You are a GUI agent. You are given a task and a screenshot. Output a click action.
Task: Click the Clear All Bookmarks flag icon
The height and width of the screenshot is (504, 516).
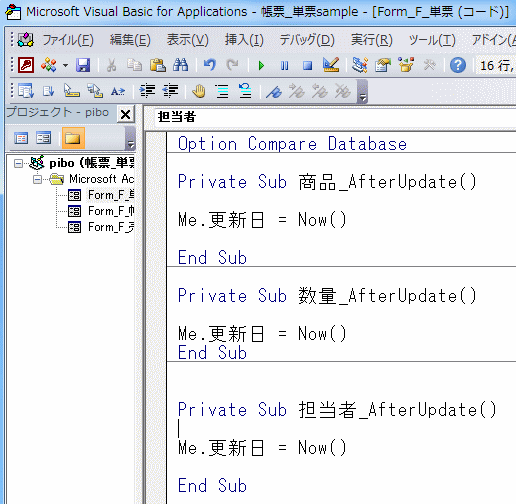coord(343,91)
